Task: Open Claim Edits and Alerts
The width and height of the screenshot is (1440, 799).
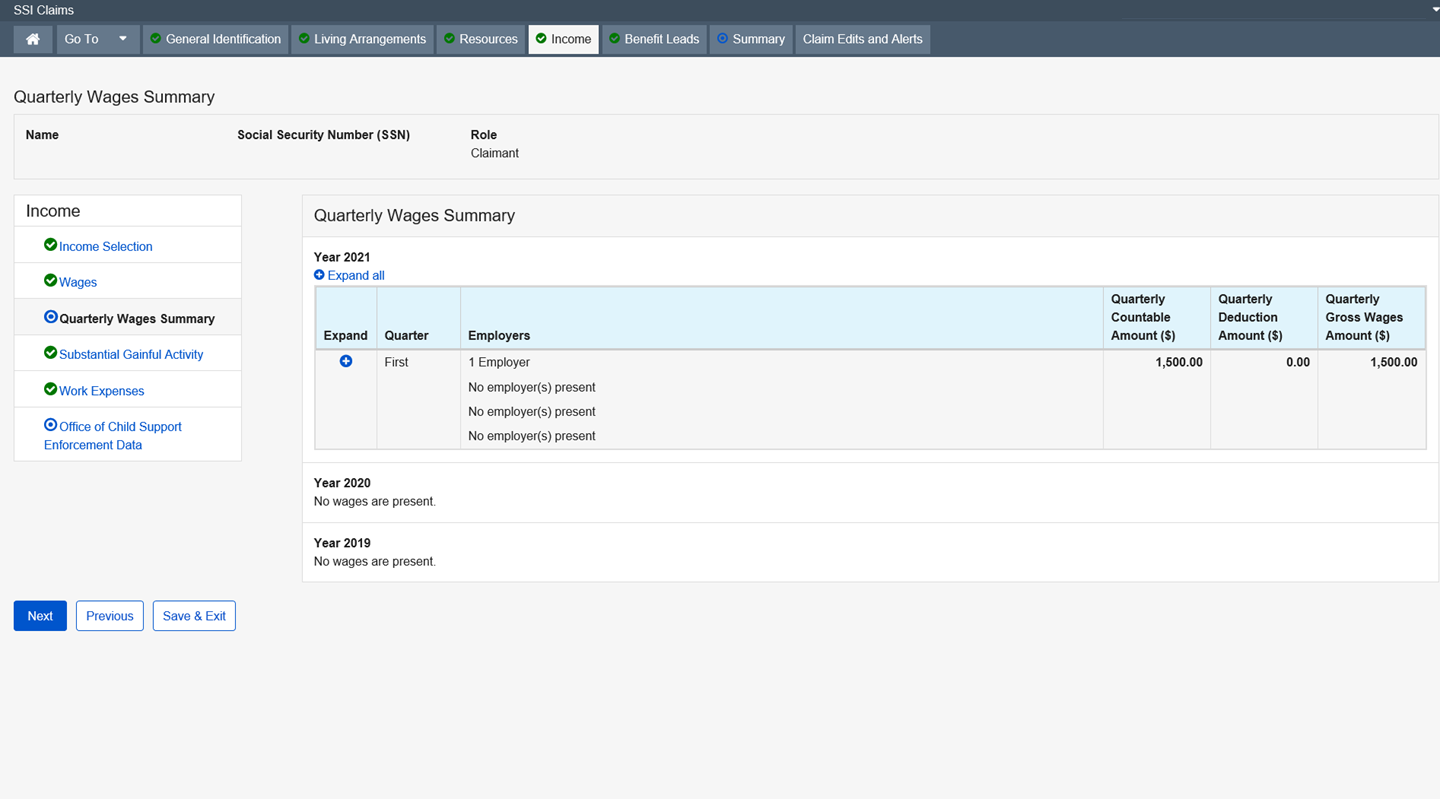Action: (862, 39)
